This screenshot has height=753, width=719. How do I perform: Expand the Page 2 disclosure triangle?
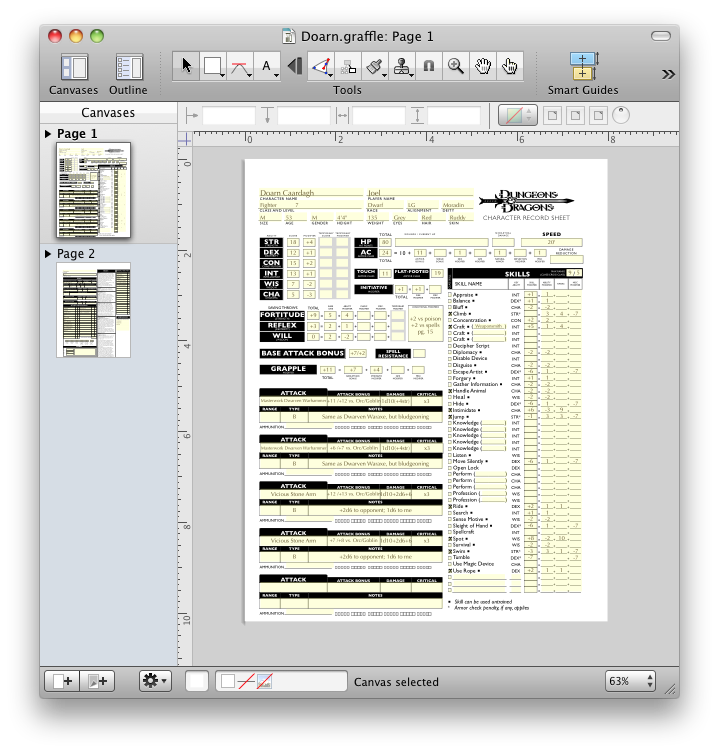[48, 254]
